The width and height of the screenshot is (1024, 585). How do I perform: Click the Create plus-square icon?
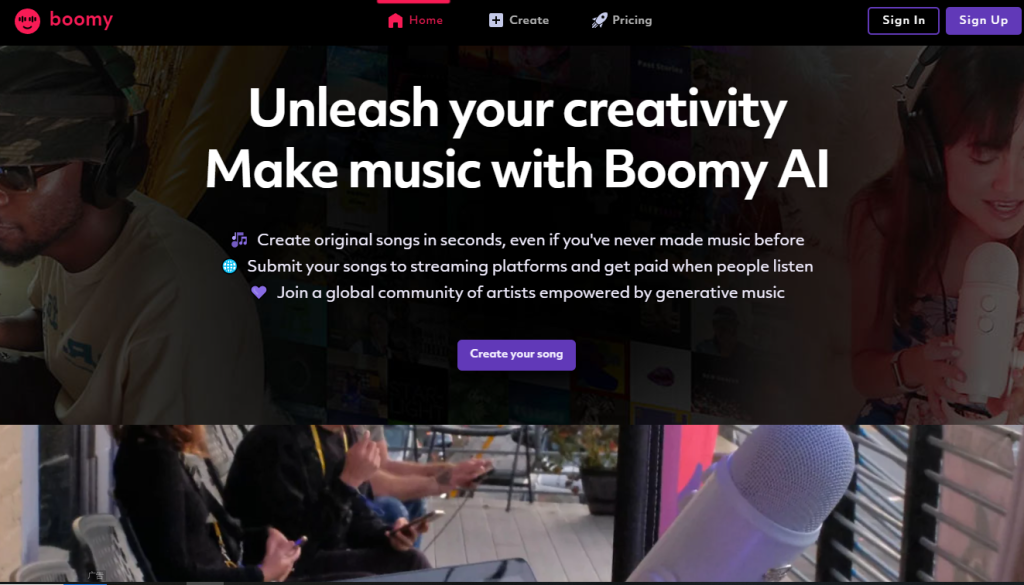point(496,20)
